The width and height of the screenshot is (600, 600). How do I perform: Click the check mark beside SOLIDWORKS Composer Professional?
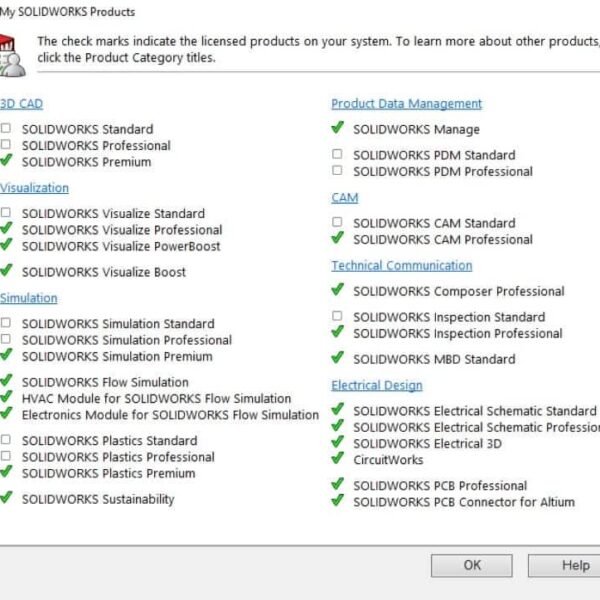(338, 290)
